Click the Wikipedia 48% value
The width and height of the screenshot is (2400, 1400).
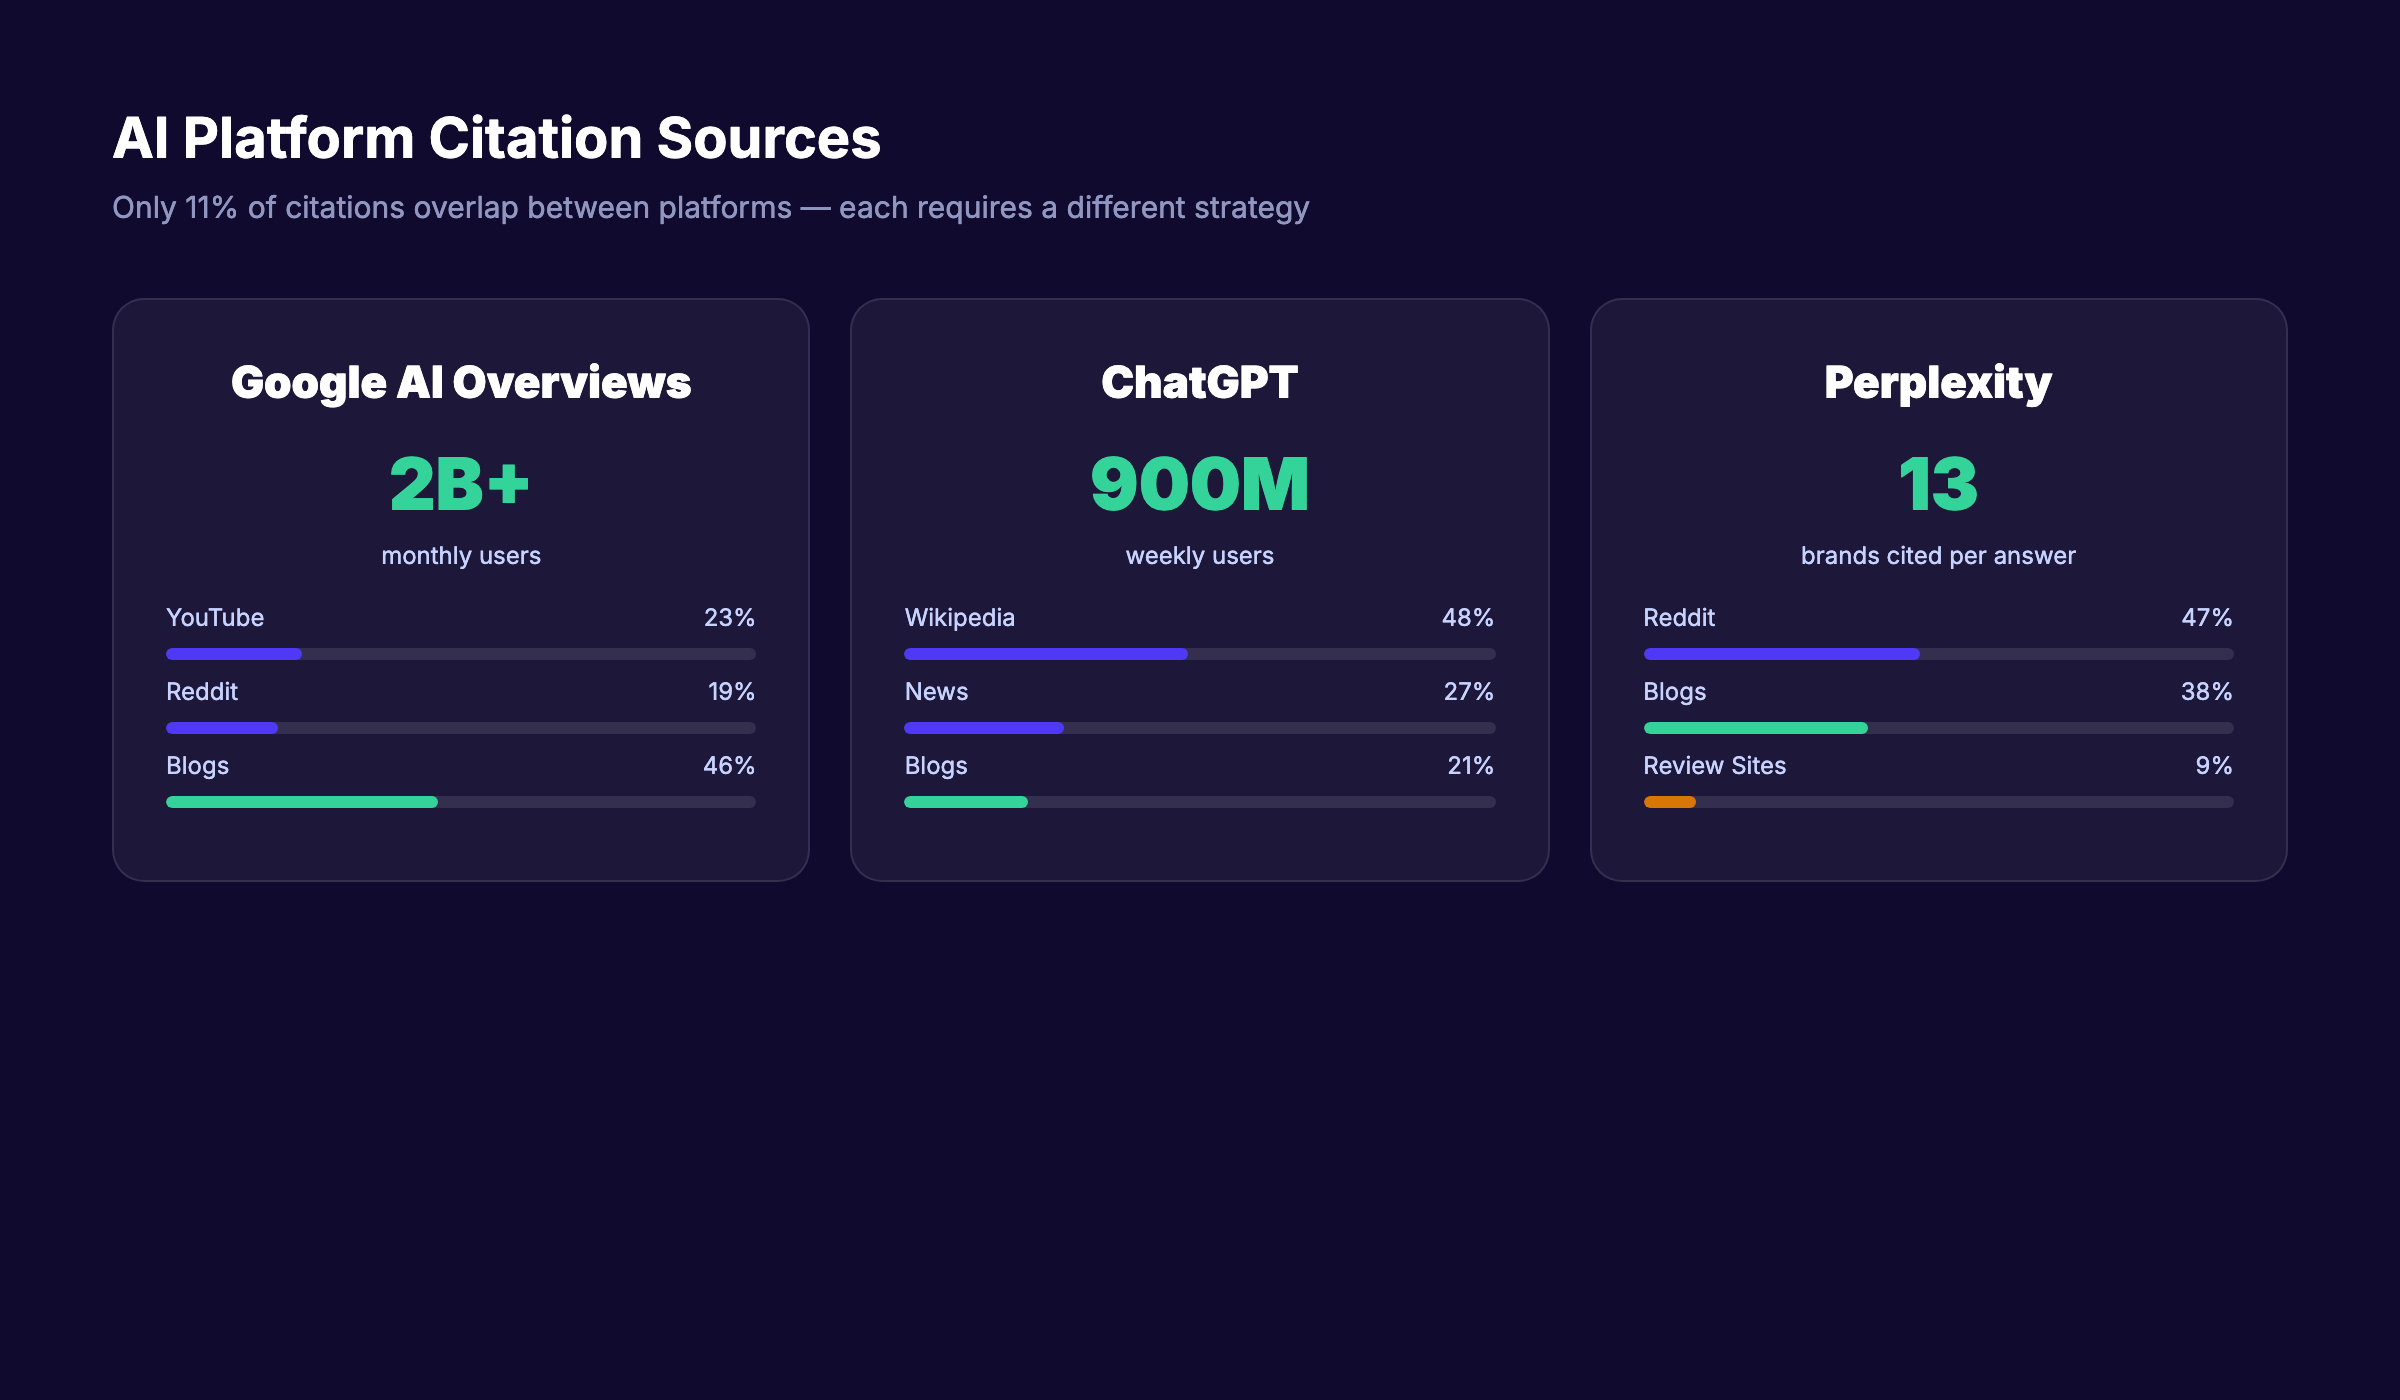click(1466, 617)
